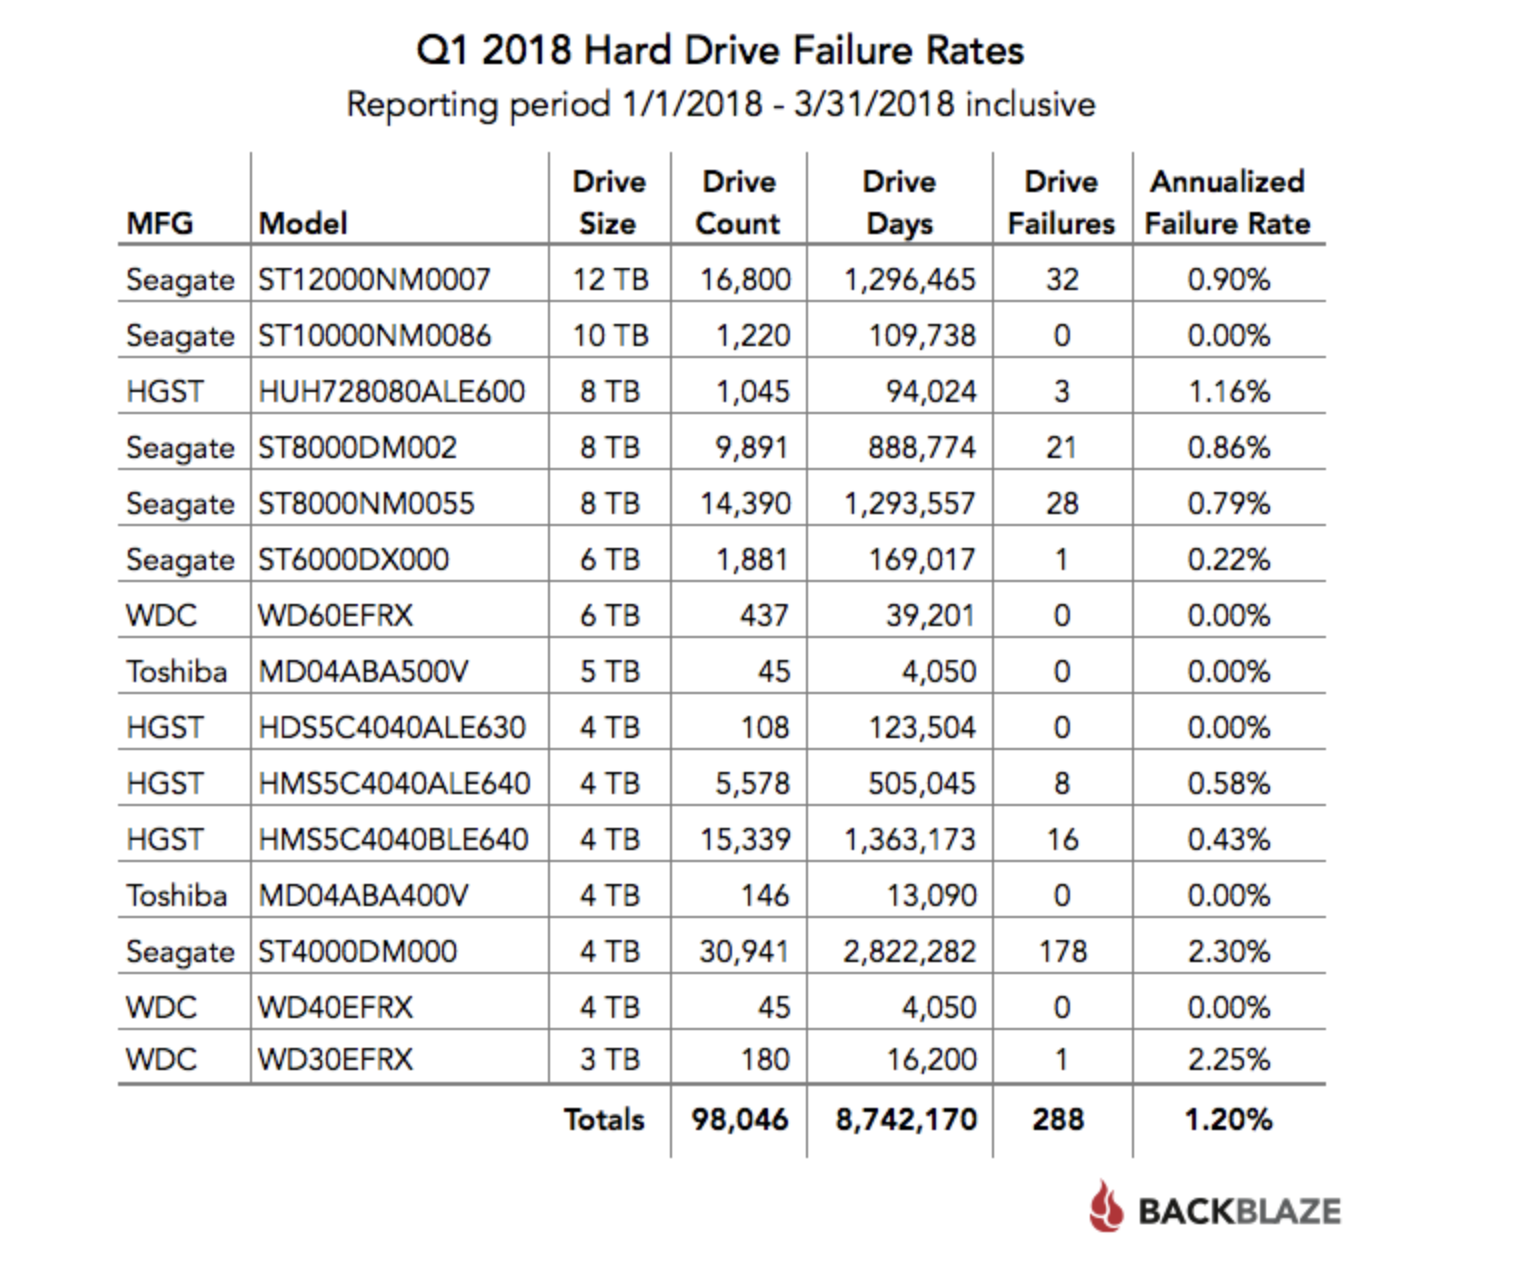Select model cell ST8000DM002

[357, 447]
